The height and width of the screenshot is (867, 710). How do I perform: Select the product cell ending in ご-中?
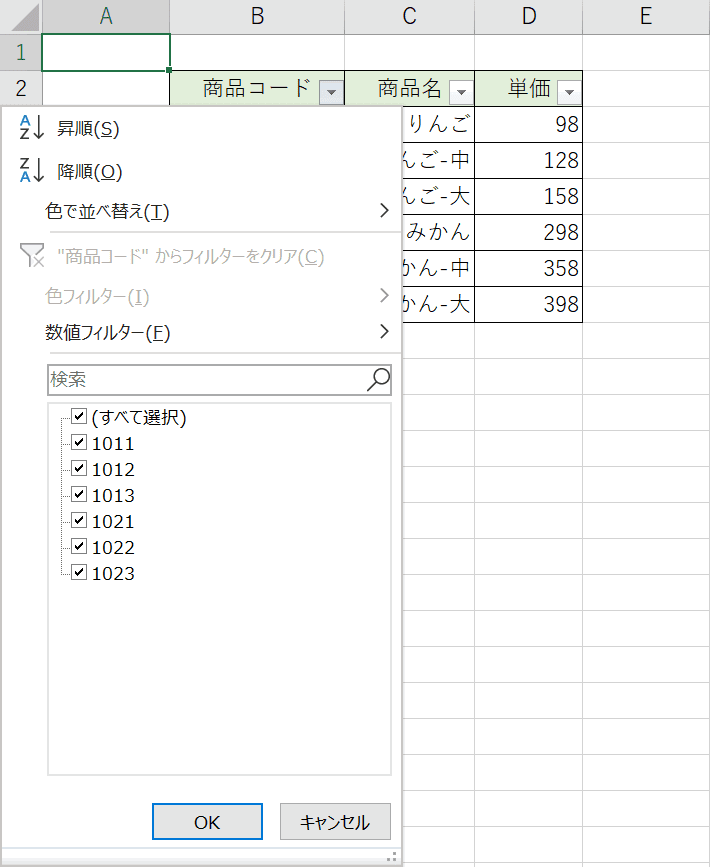pos(438,160)
